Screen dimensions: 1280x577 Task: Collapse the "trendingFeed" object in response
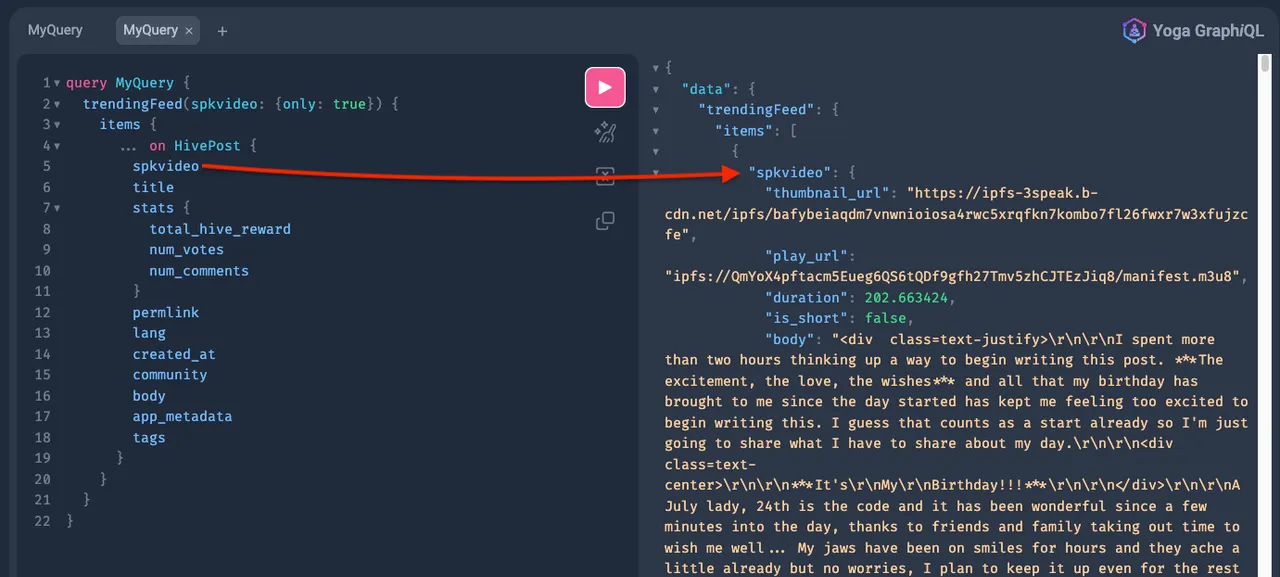pos(655,110)
